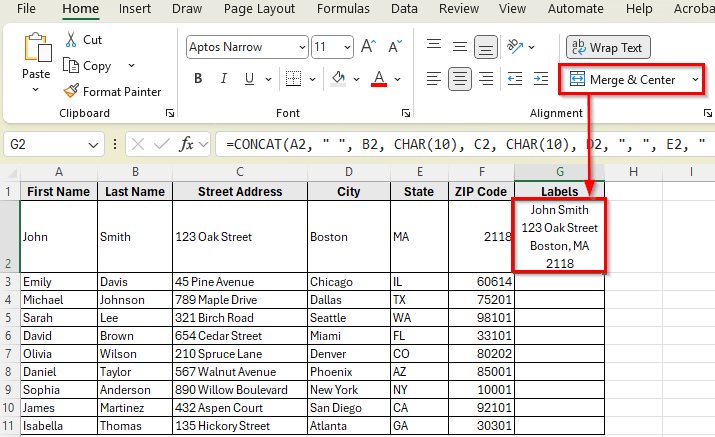The image size is (715, 437).
Task: Expand the Merge & Center dropdown arrow
Action: [x=695, y=79]
